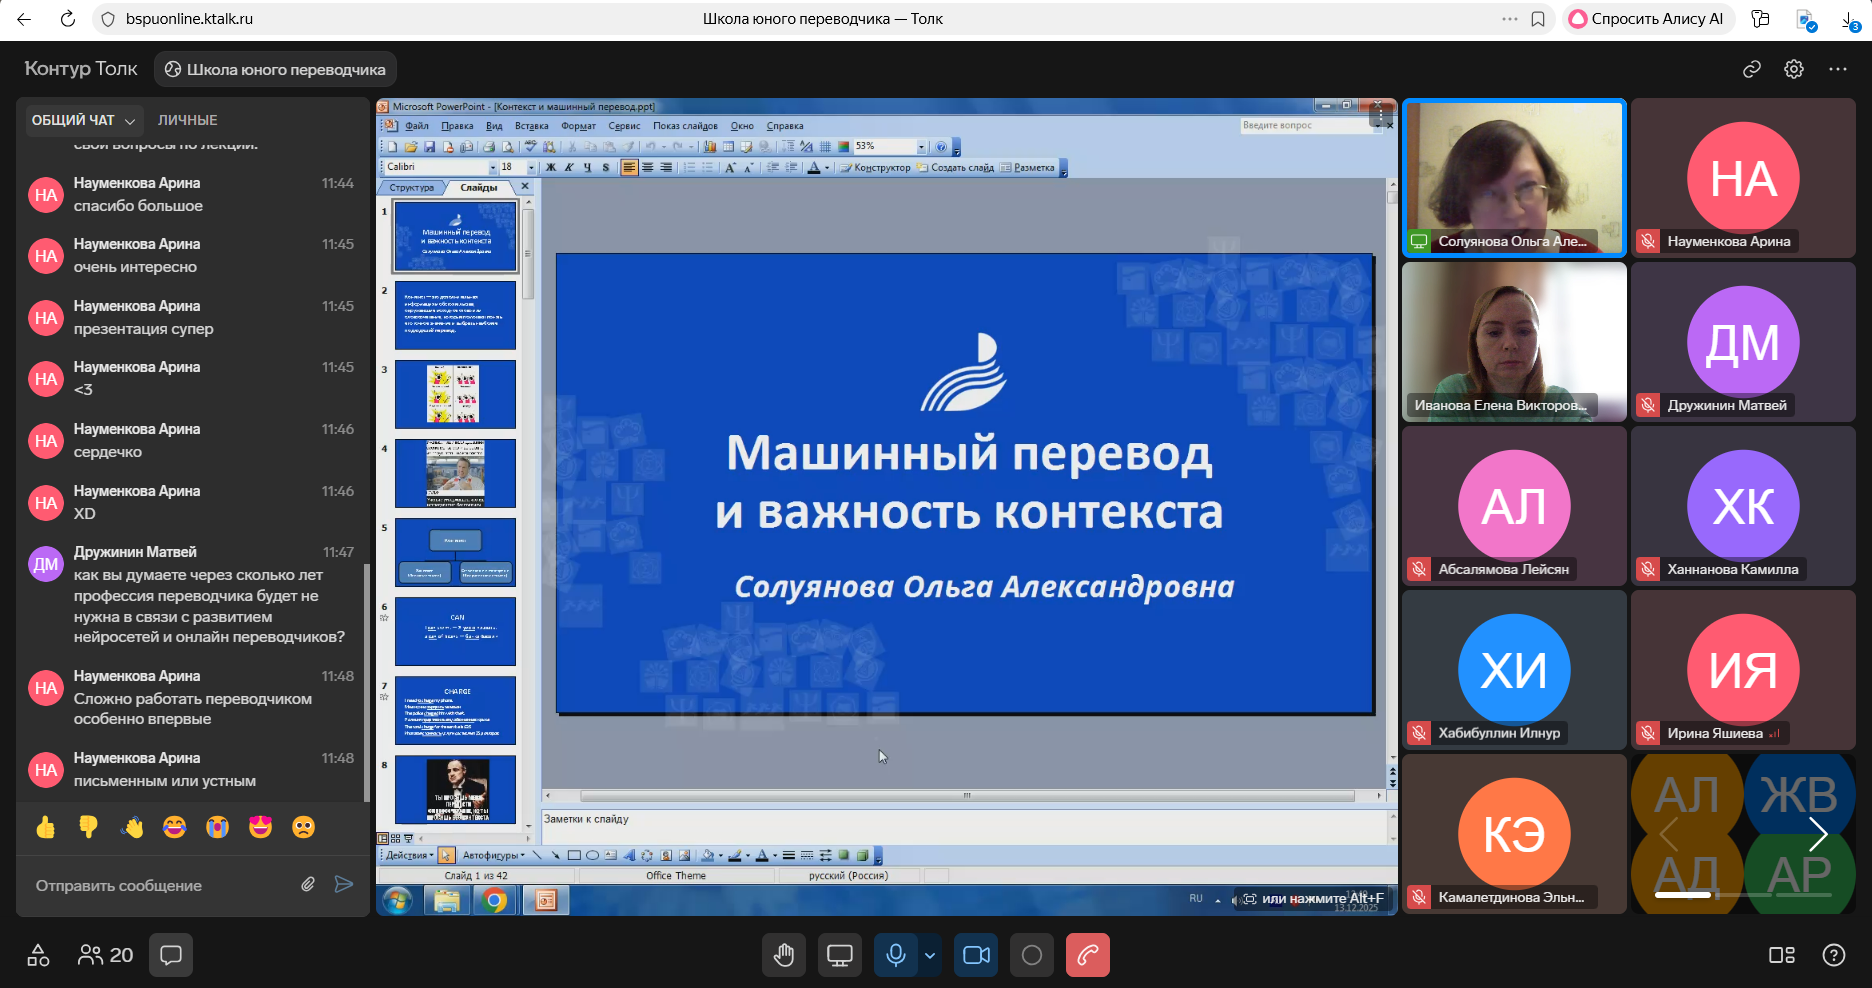Toggle the microphone on or off
Viewport: 1872px width, 988px height.
pos(896,955)
